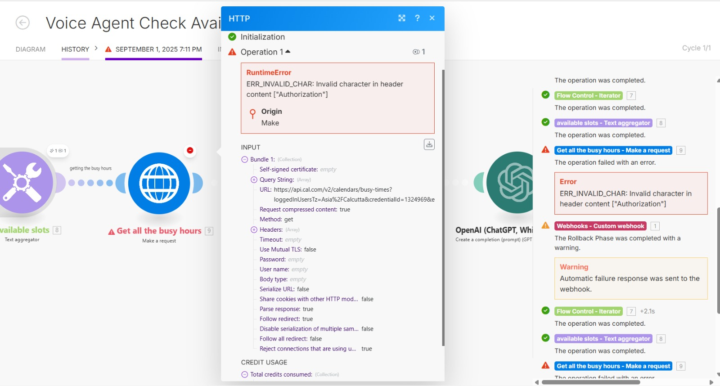Screen dimensions: 720x386
Task: Click the OpenAI (ChatGPT, Whi... module label
Action: coord(494,230)
